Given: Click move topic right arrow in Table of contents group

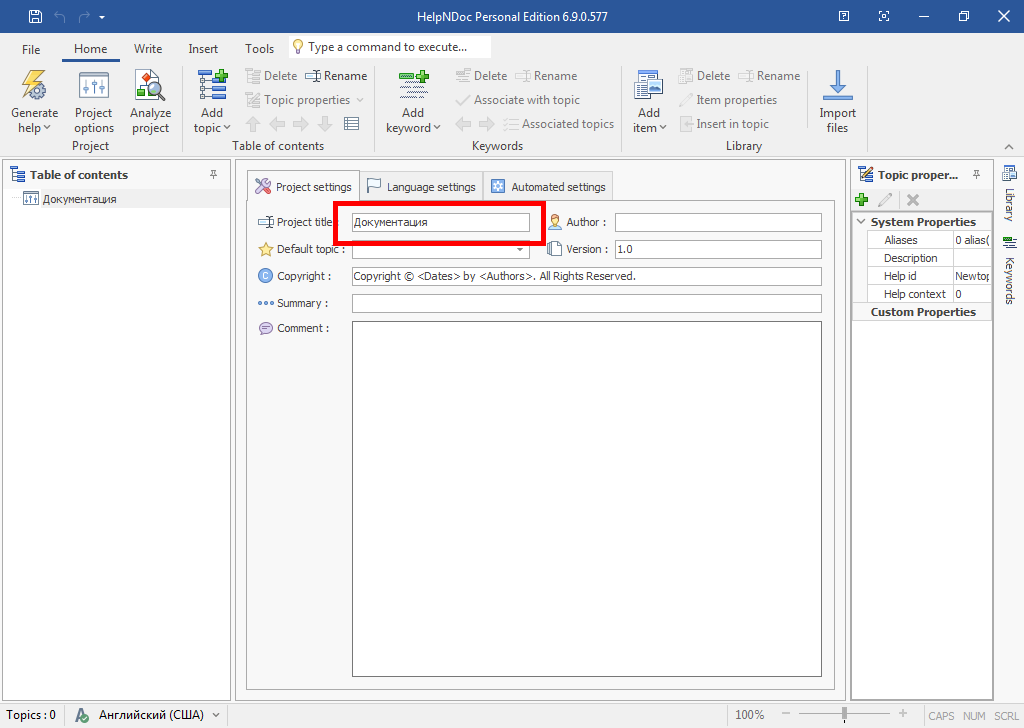Looking at the screenshot, I should (x=301, y=123).
